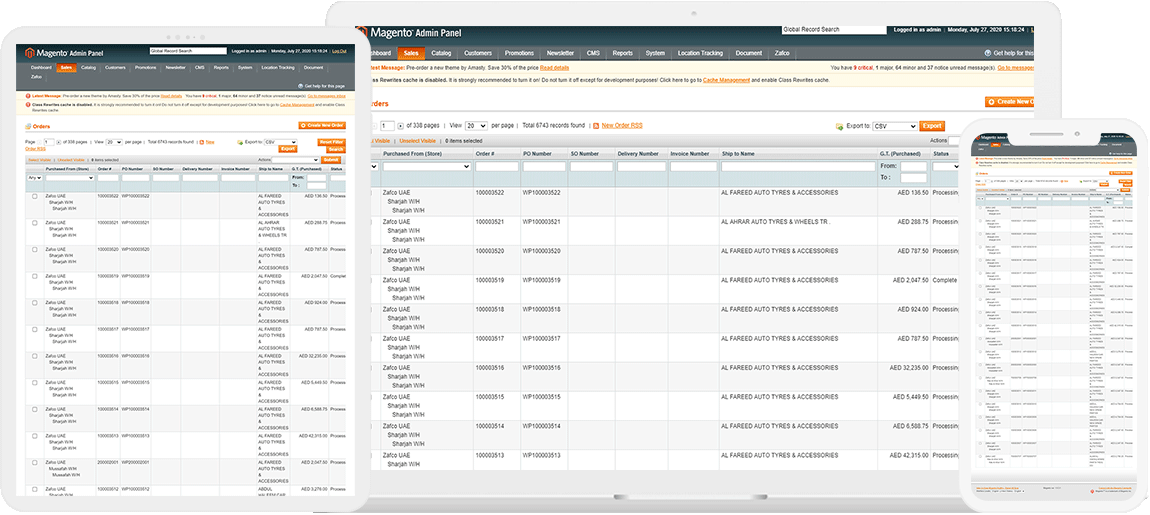Image resolution: width=1150 pixels, height=515 pixels.
Task: Open the View per page dropdown on laptop
Action: (x=476, y=126)
